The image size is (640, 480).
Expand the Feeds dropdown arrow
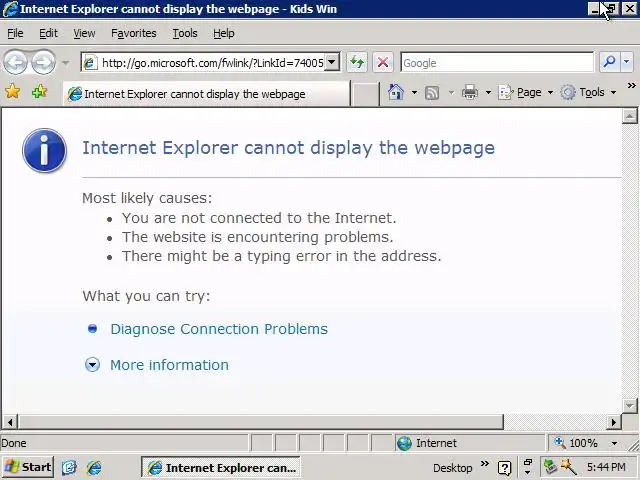[451, 93]
